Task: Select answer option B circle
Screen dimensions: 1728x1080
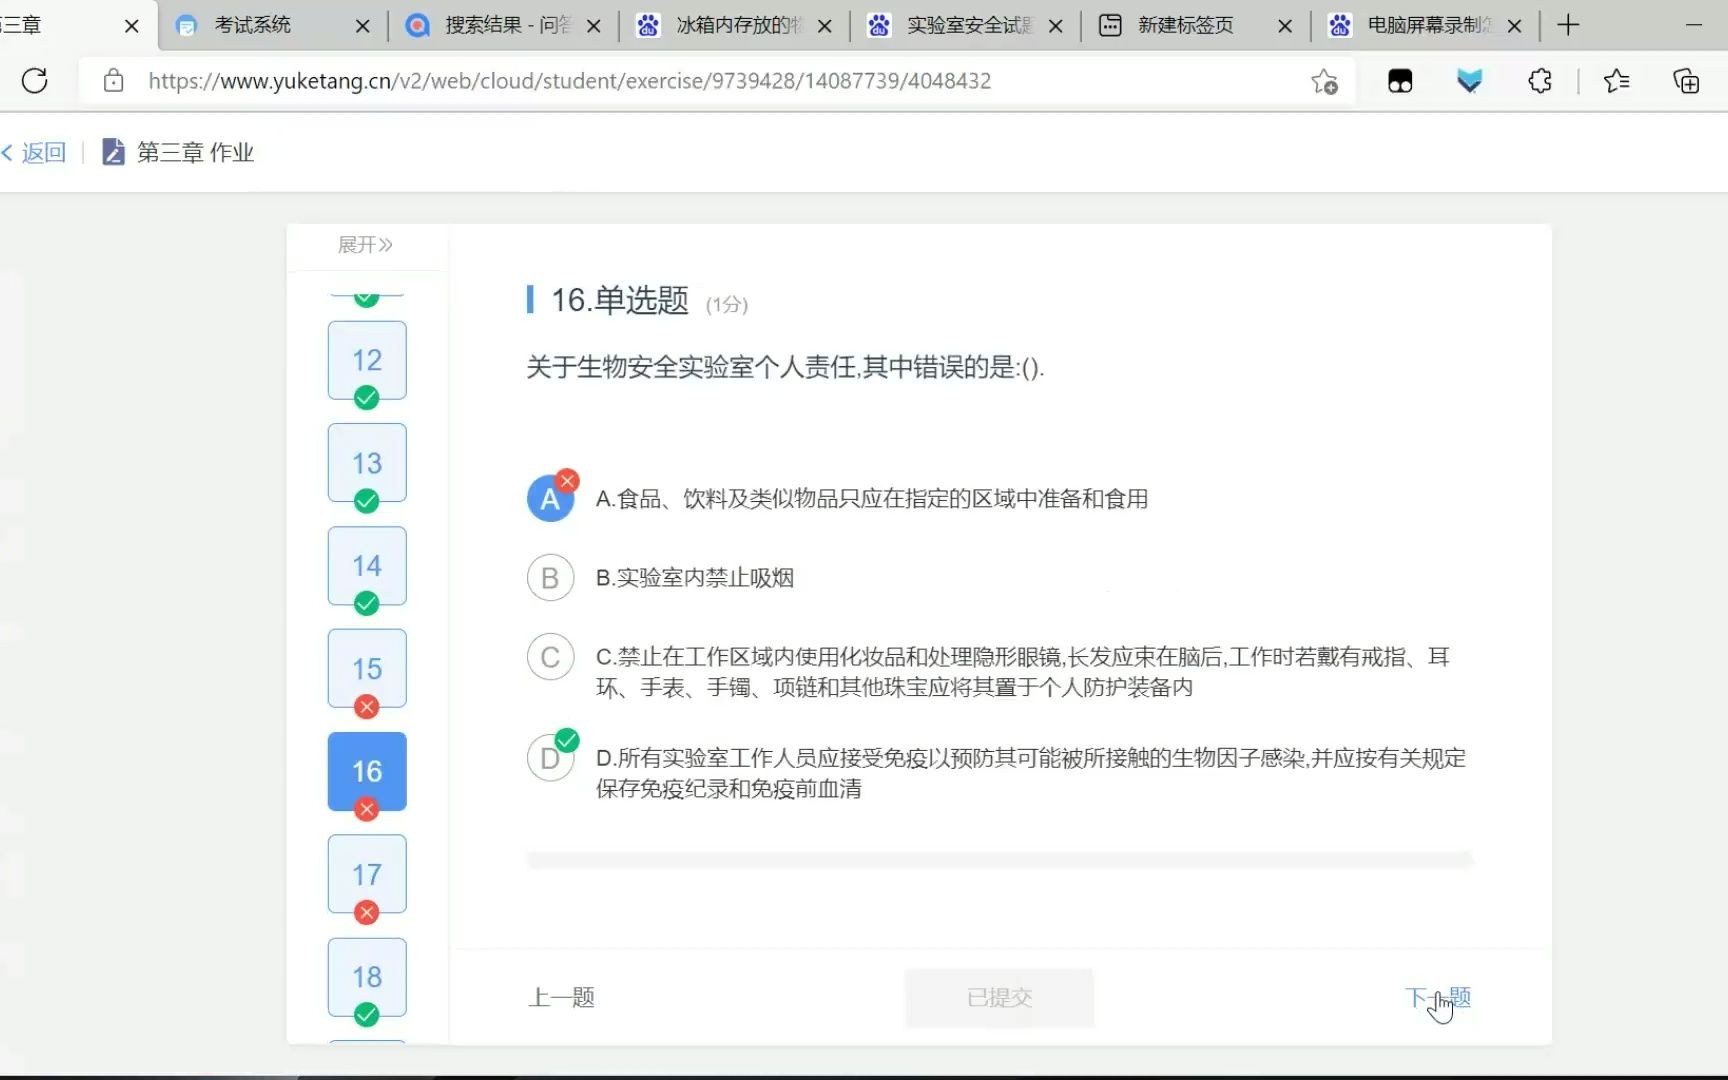Action: pos(550,578)
